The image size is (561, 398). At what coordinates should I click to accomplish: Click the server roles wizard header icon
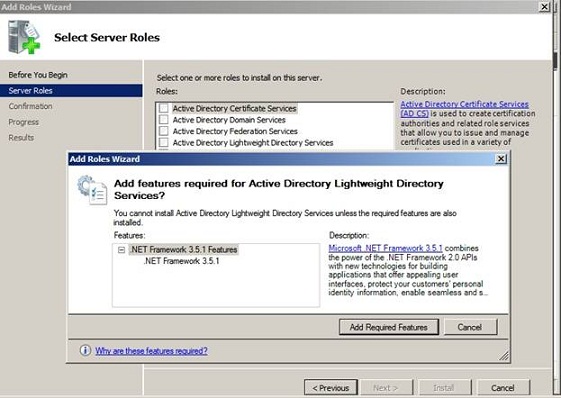[x=24, y=37]
